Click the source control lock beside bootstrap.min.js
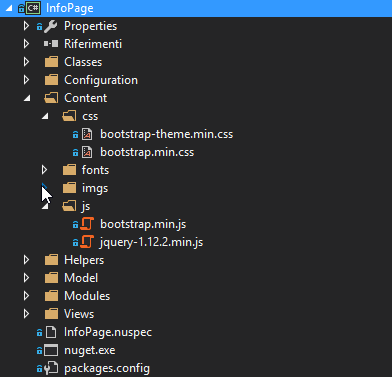Screen dimensions: 392x377 tap(76, 225)
